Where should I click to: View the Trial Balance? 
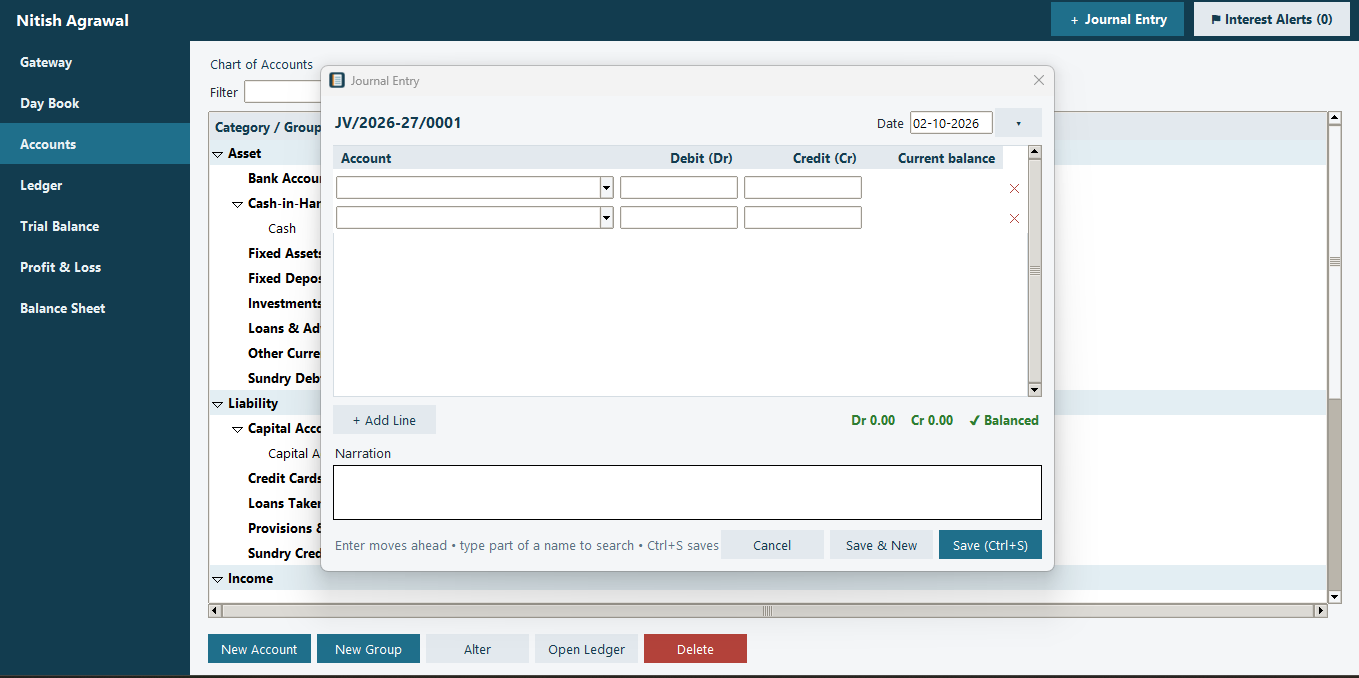pos(95,226)
